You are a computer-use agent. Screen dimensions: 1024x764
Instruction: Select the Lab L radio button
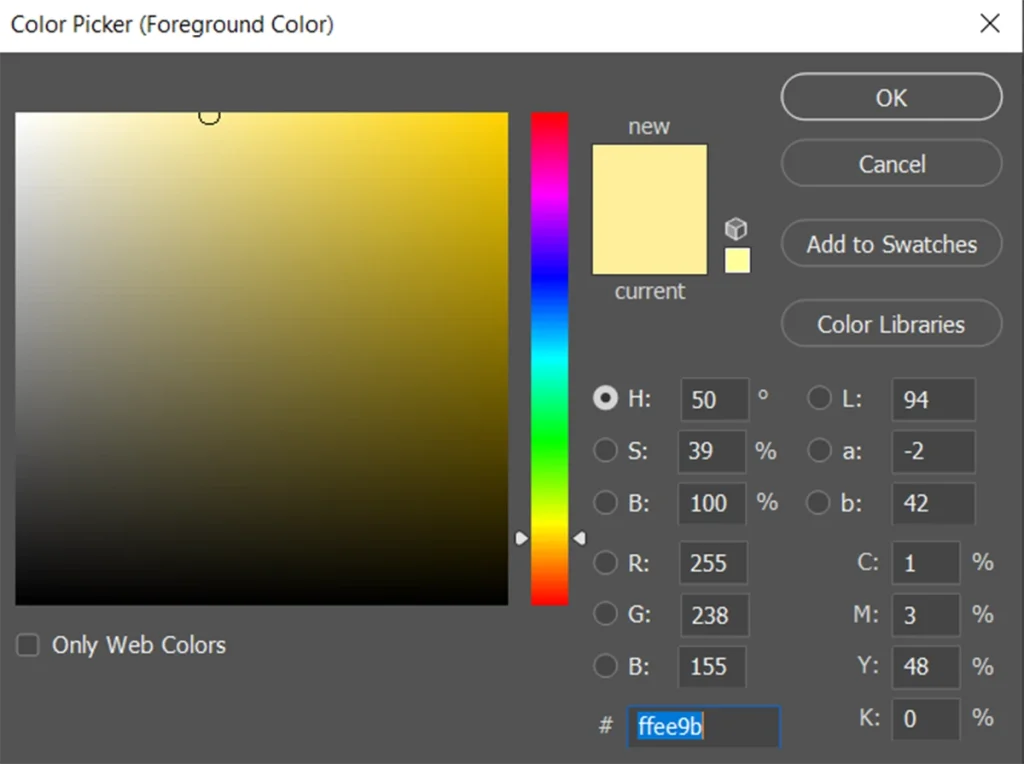click(x=819, y=399)
